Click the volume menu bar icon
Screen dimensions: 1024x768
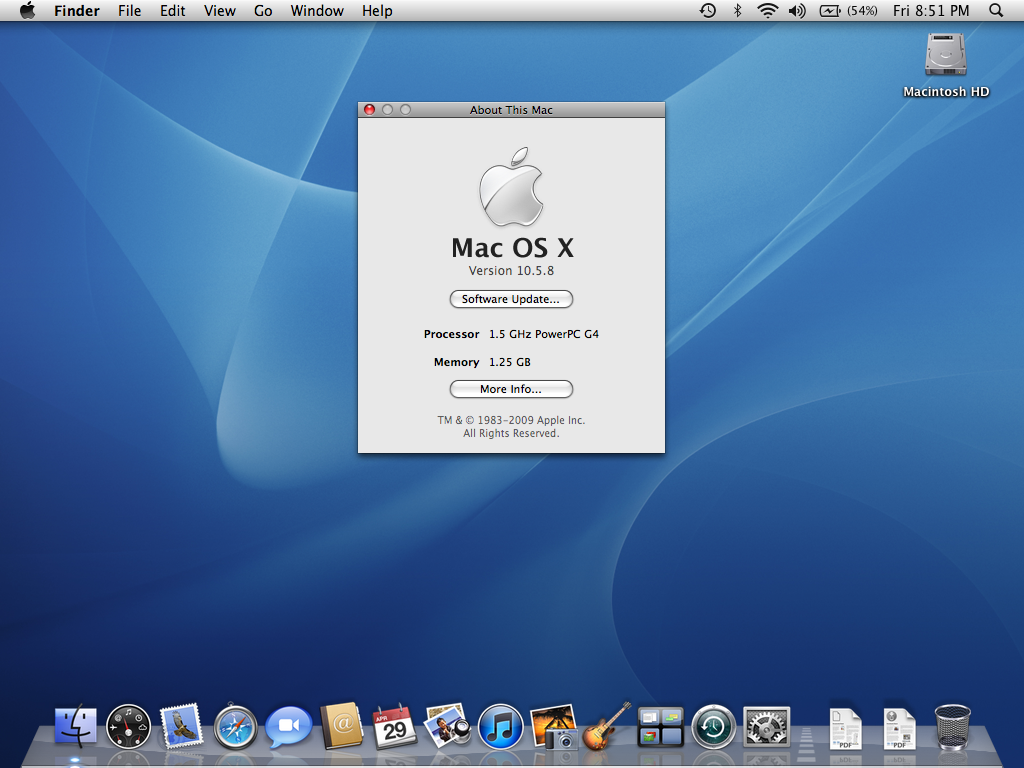pyautogui.click(x=797, y=10)
